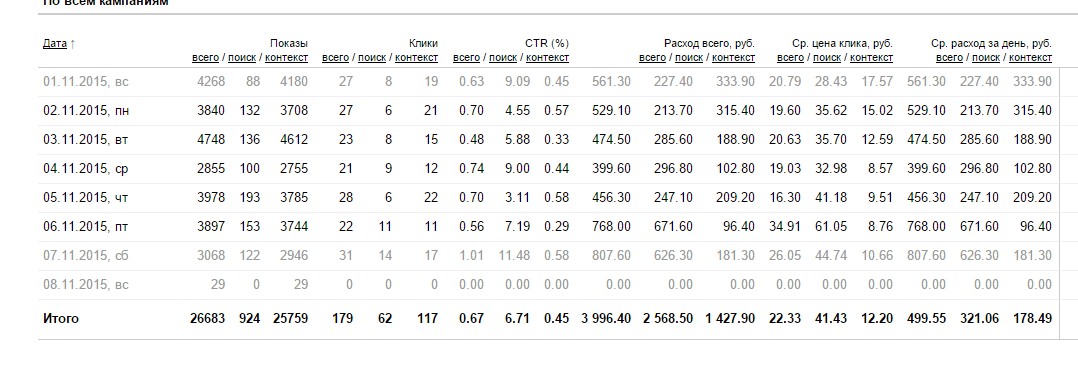Click поиск under Расход всего, руб.
The height and width of the screenshot is (373, 1078).
click(689, 58)
